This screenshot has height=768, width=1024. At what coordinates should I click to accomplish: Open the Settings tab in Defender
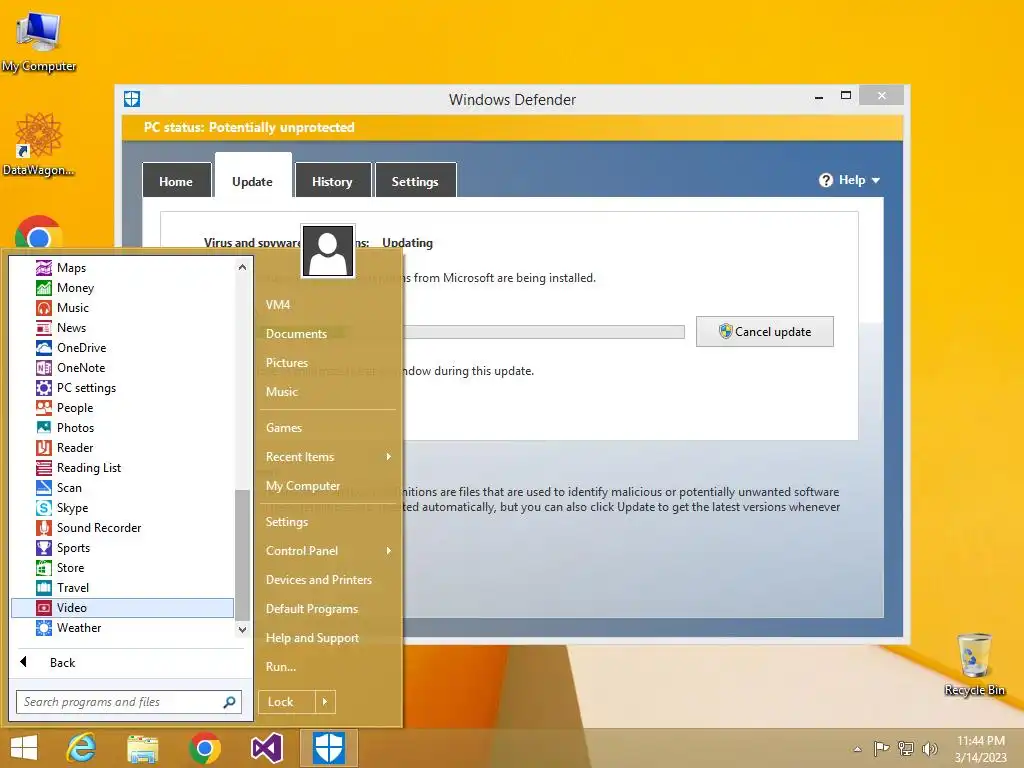(415, 182)
